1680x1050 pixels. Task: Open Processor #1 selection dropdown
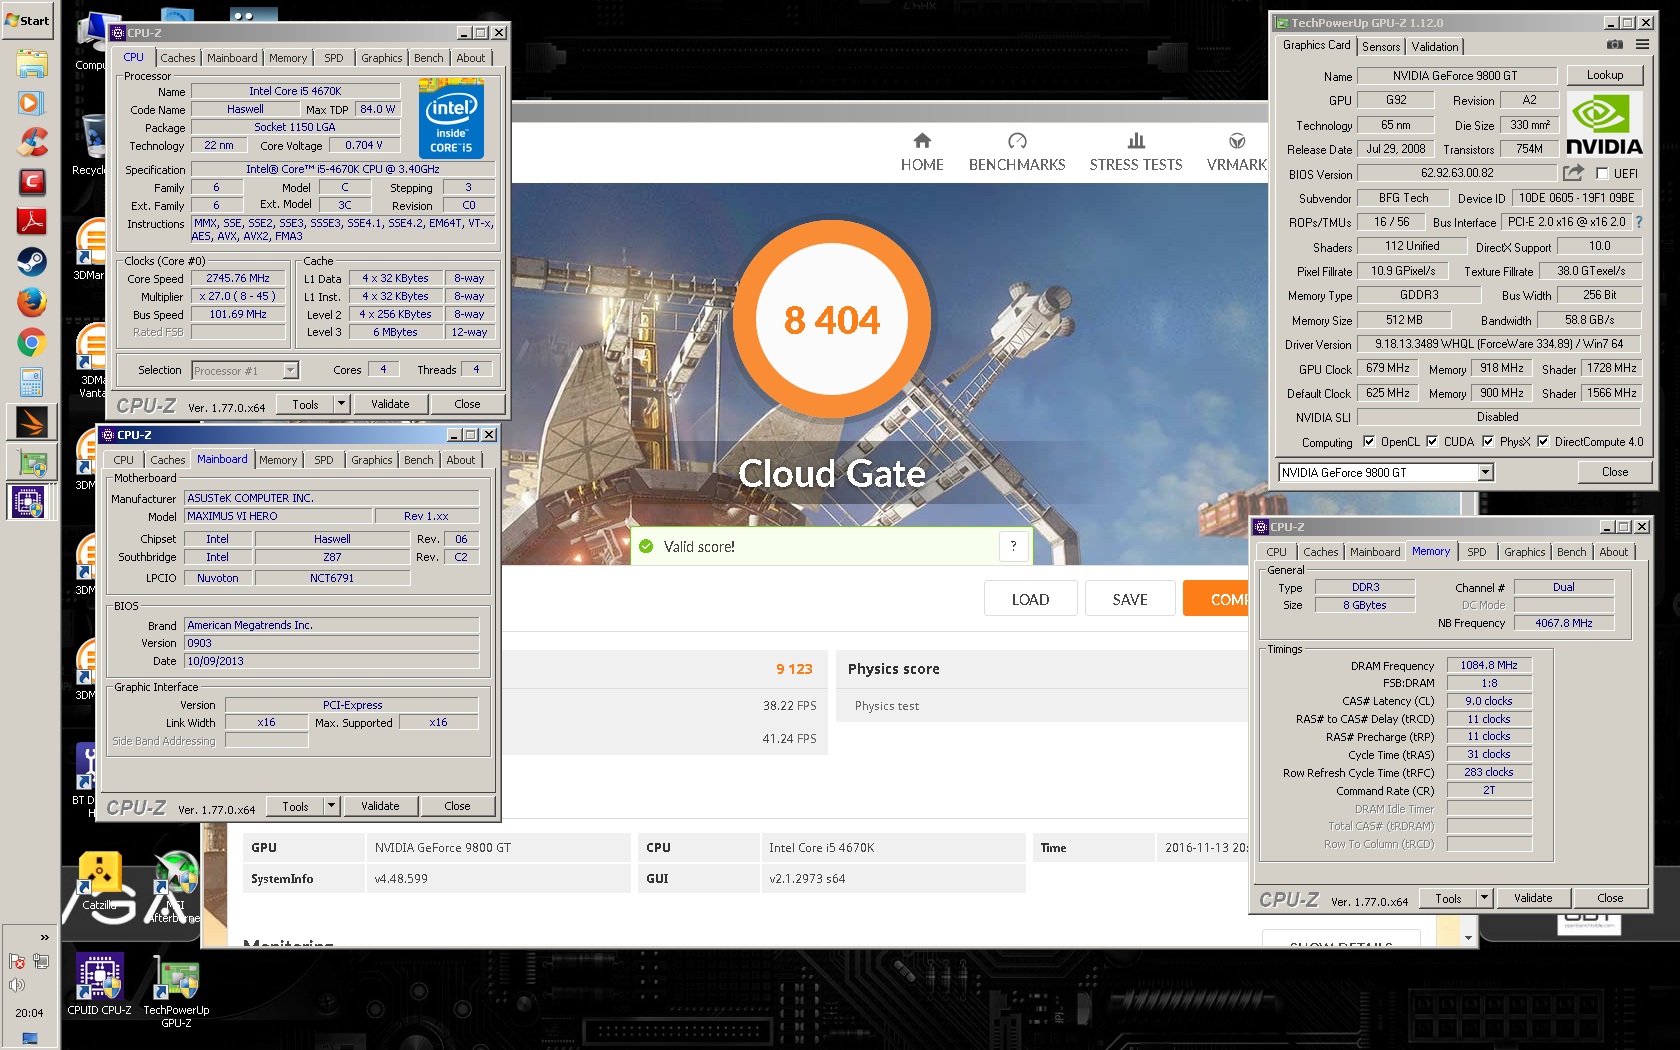click(290, 371)
